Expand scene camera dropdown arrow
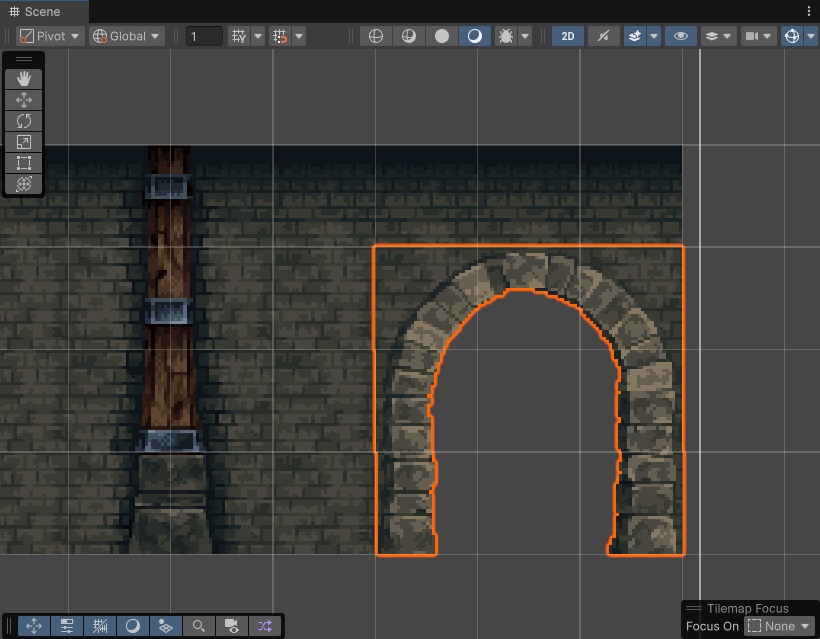 [768, 36]
